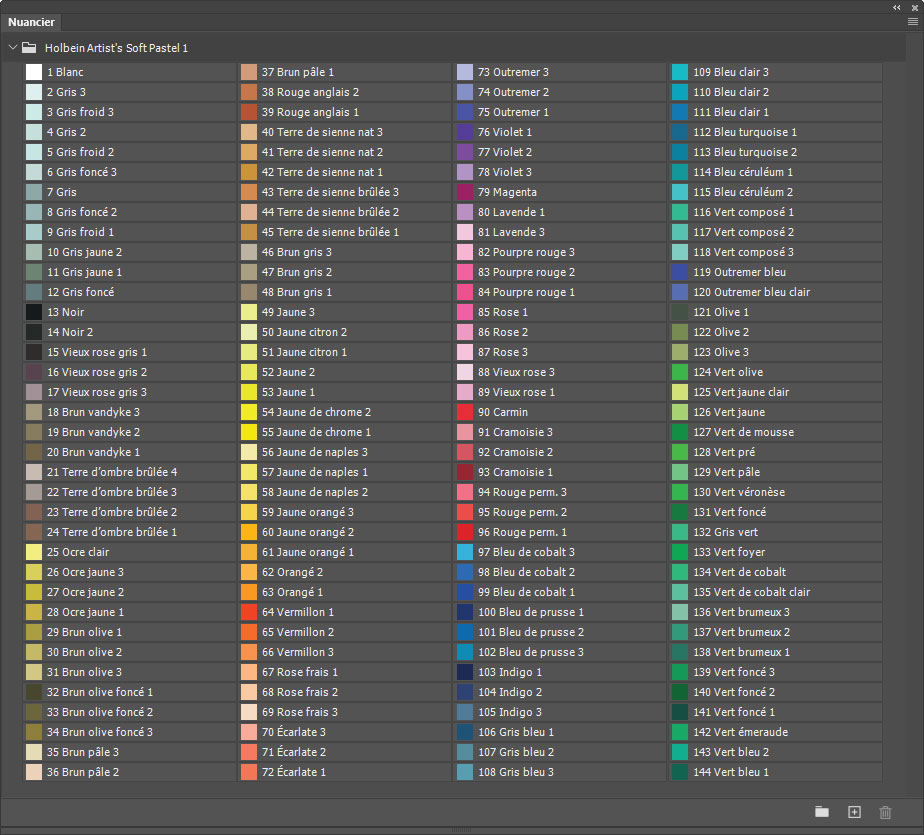The height and width of the screenshot is (835, 924).
Task: Choose the 55 Jaune de chrome 1 swatch
Action: (250, 432)
